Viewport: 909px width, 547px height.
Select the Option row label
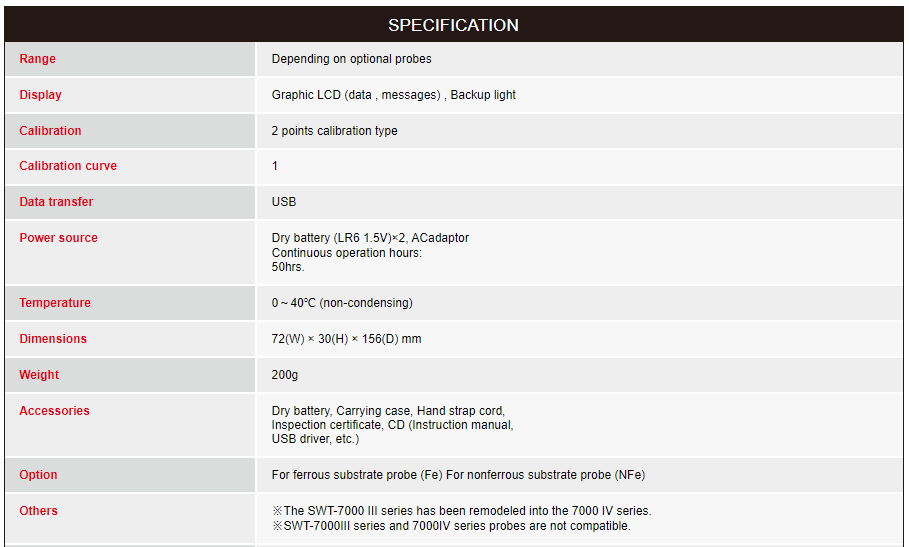pyautogui.click(x=39, y=475)
